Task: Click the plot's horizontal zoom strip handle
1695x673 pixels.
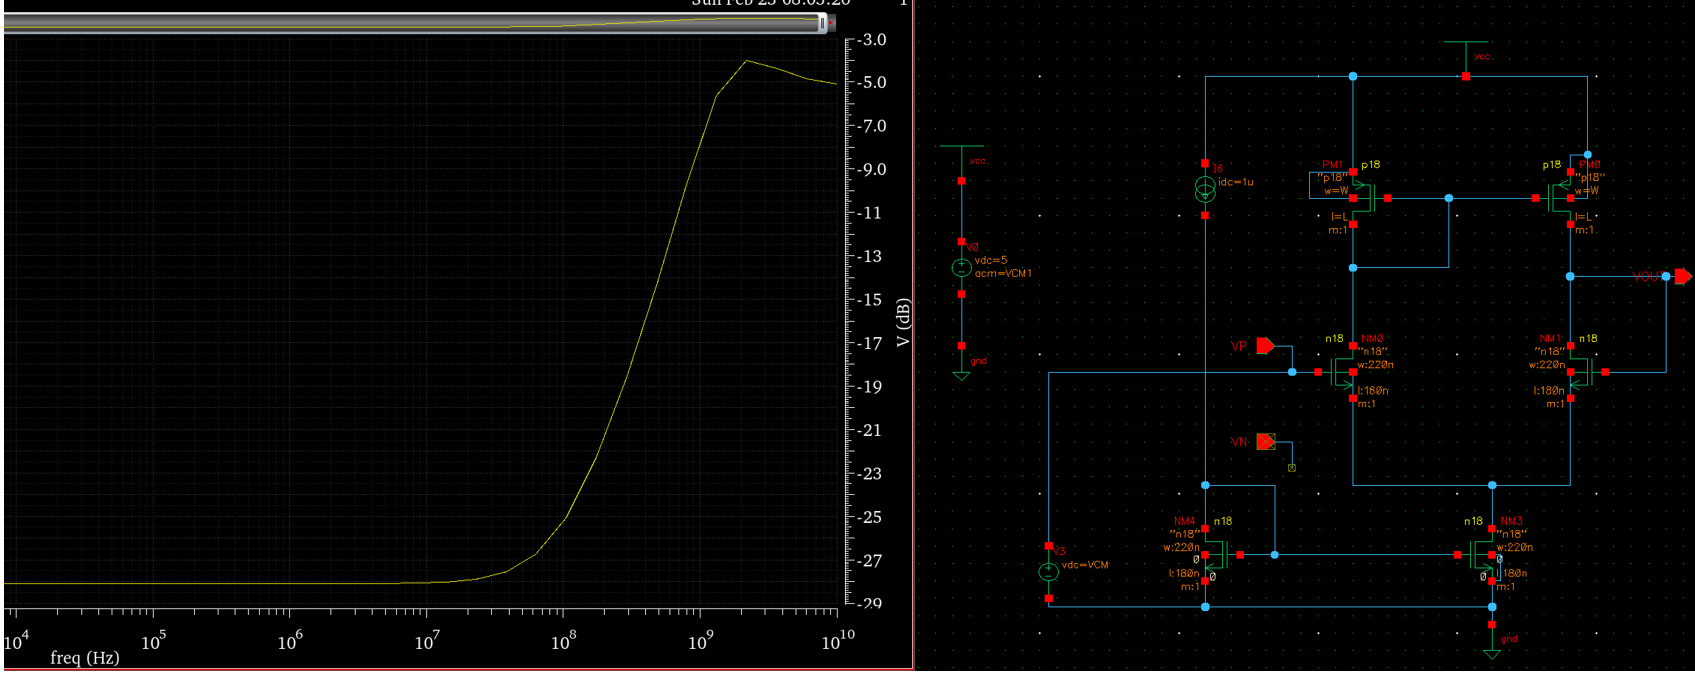Action: [822, 22]
